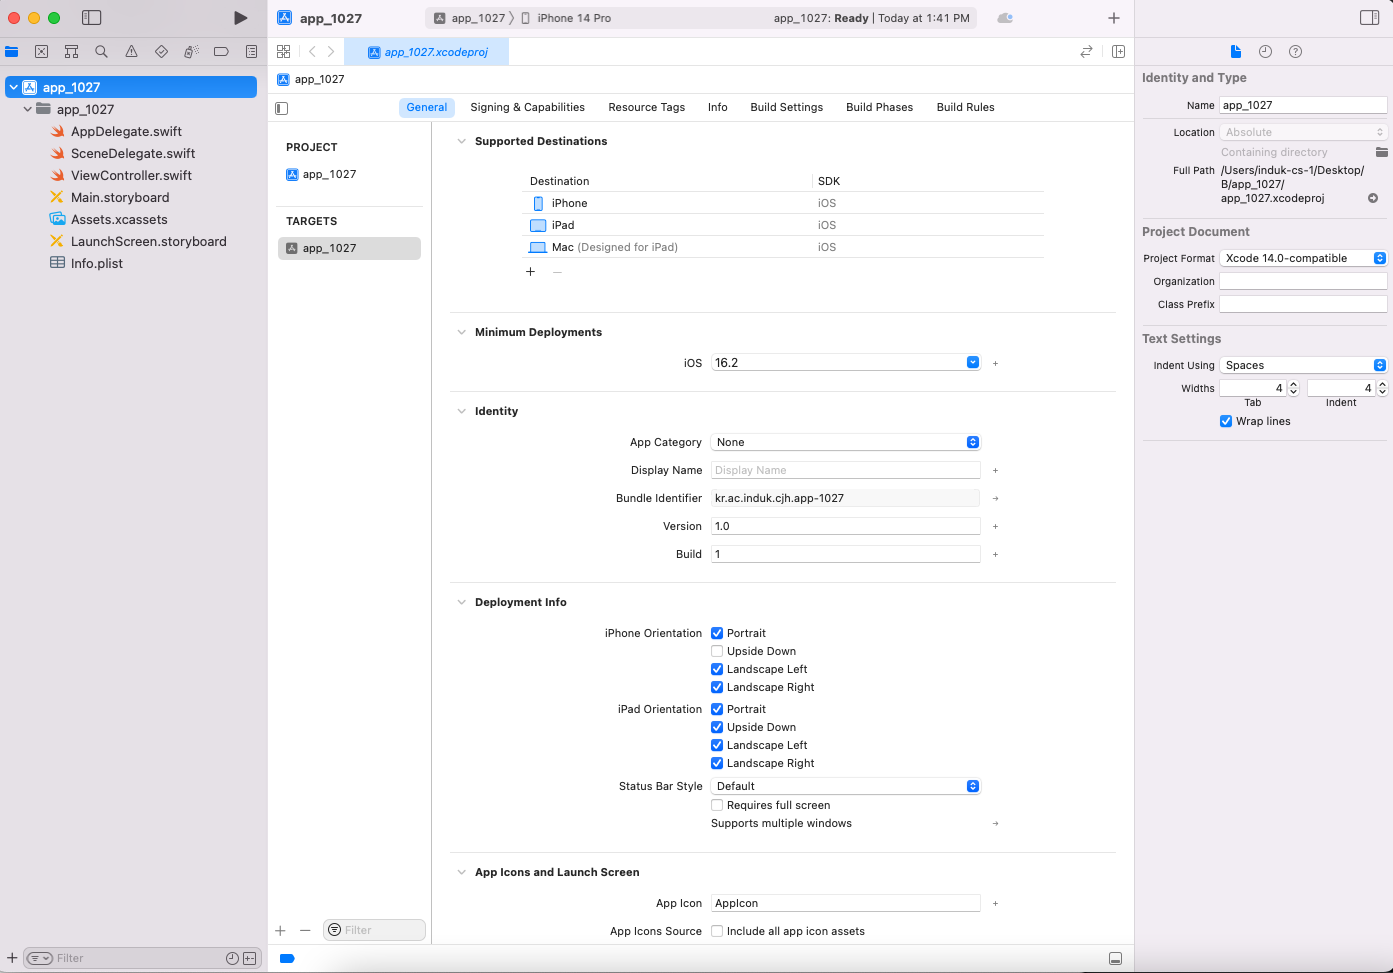This screenshot has width=1393, height=973.
Task: Disable iPhone Landscape Right orientation
Action: click(717, 687)
